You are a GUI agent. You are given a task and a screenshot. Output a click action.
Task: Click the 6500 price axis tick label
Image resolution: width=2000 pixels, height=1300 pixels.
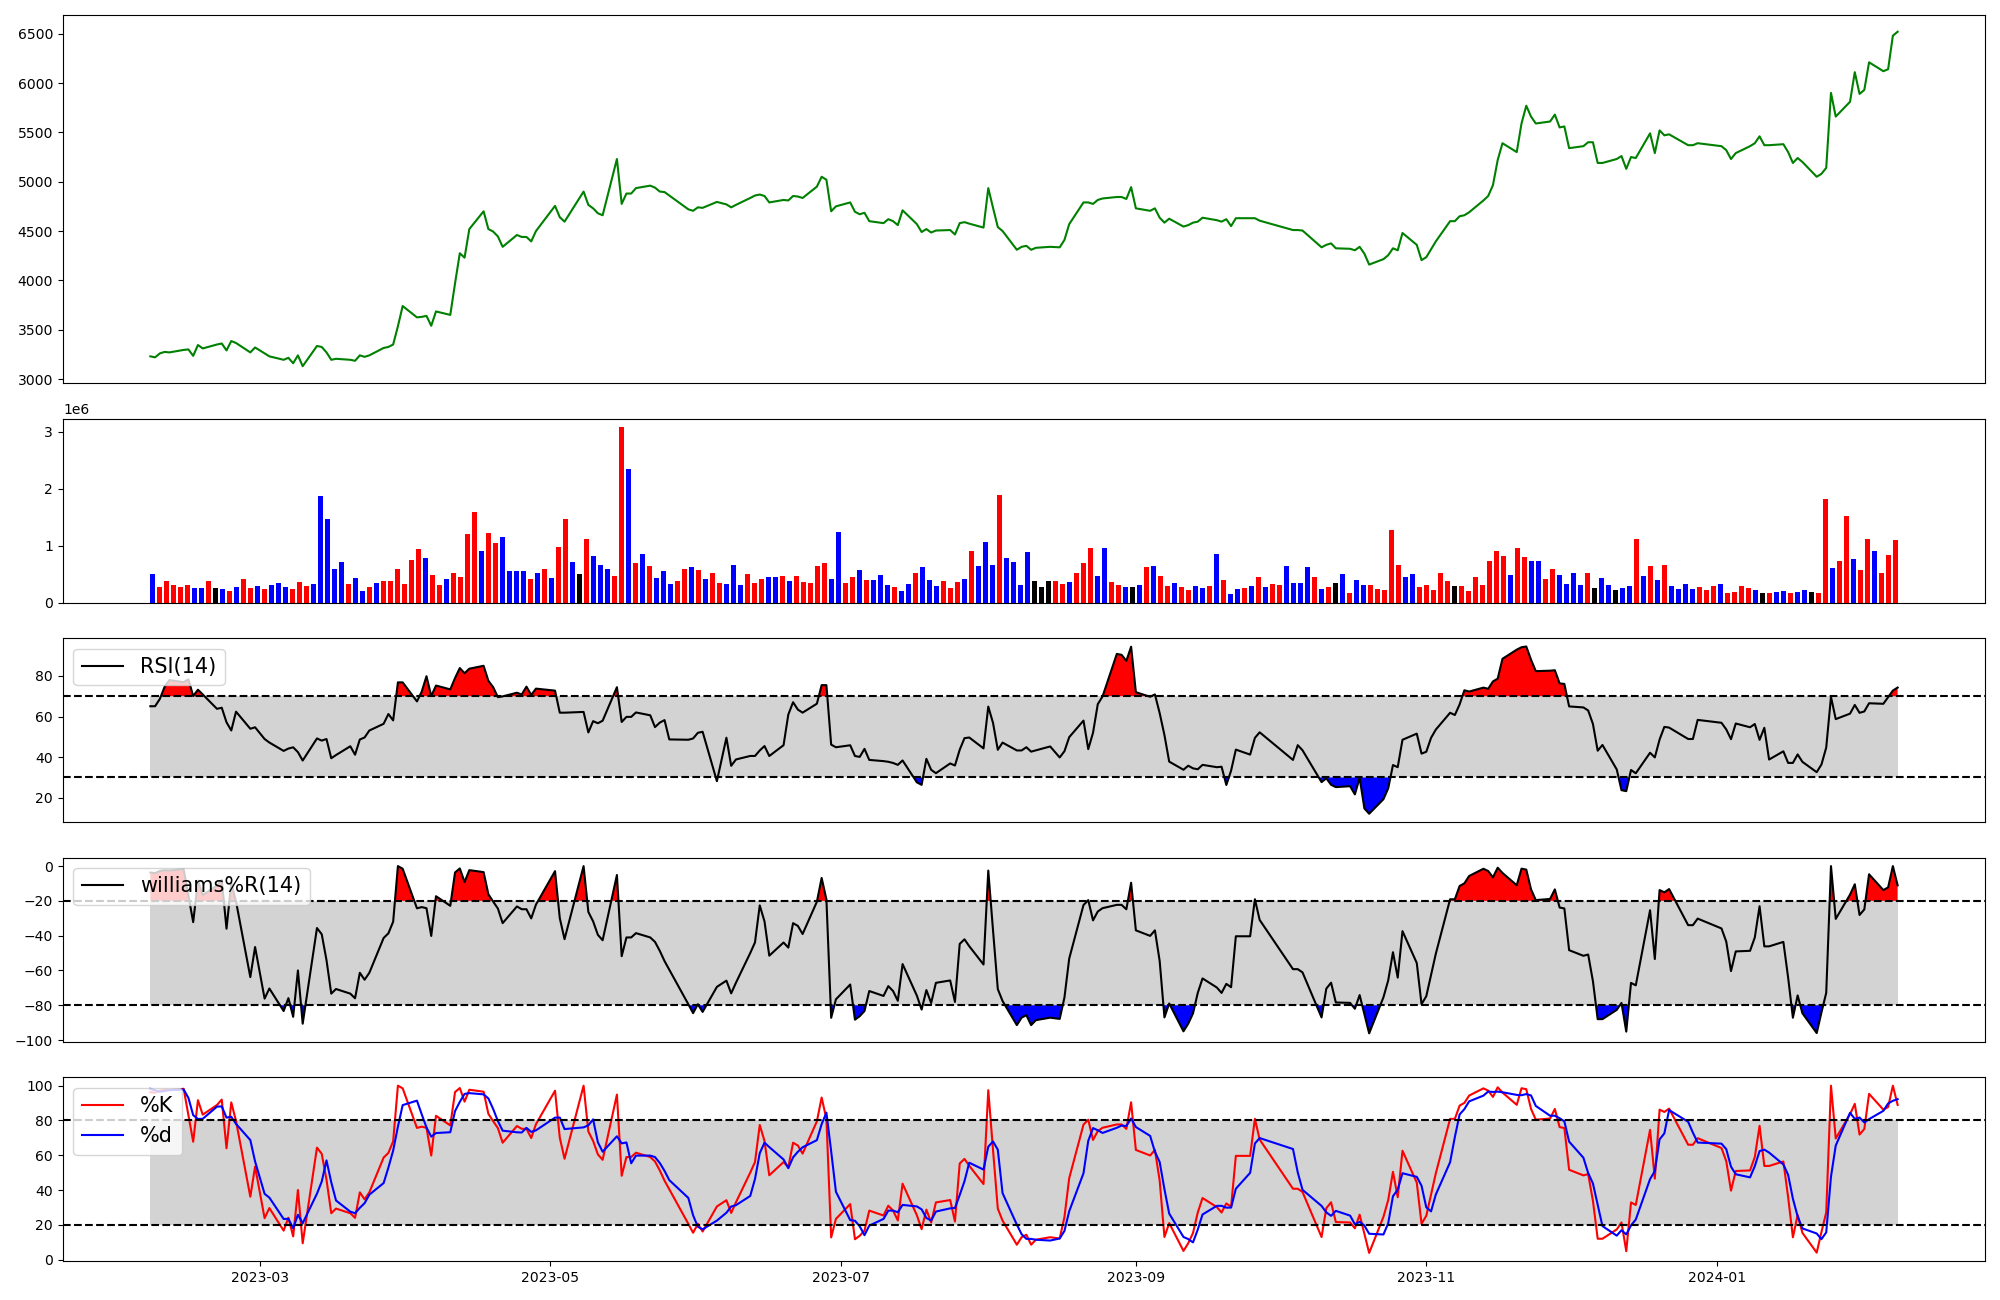35,34
